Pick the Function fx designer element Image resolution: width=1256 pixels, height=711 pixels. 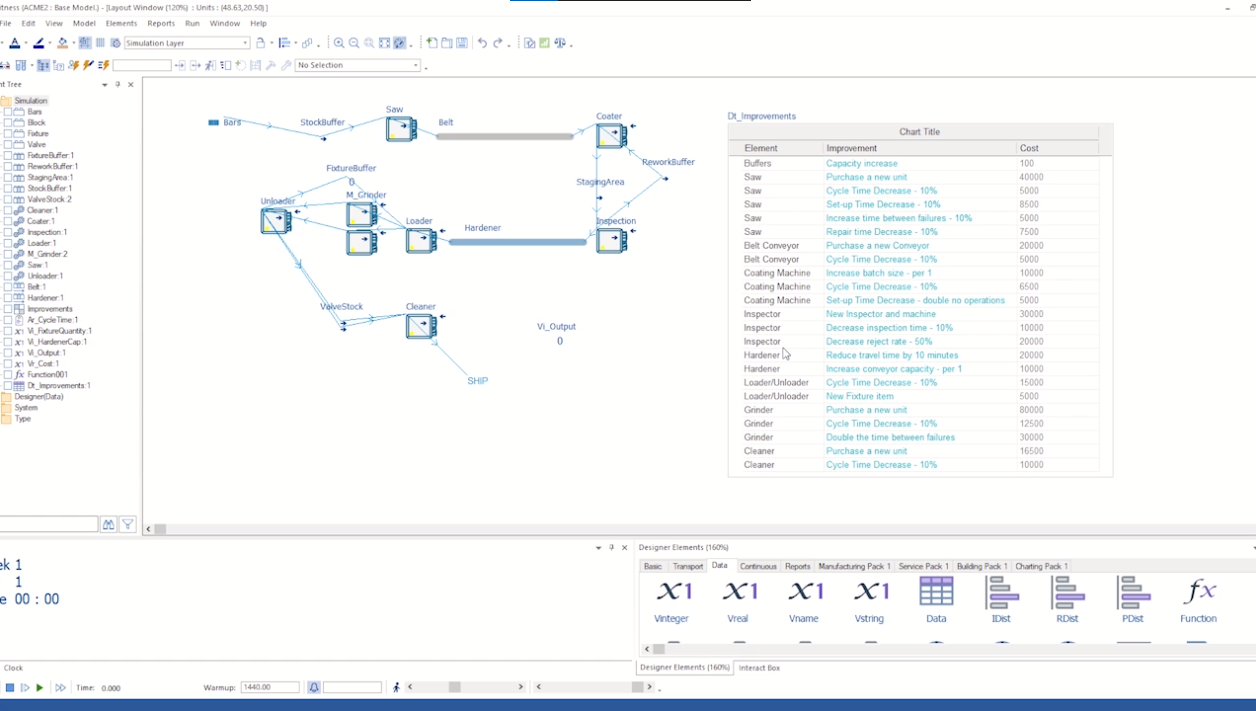pyautogui.click(x=1197, y=599)
